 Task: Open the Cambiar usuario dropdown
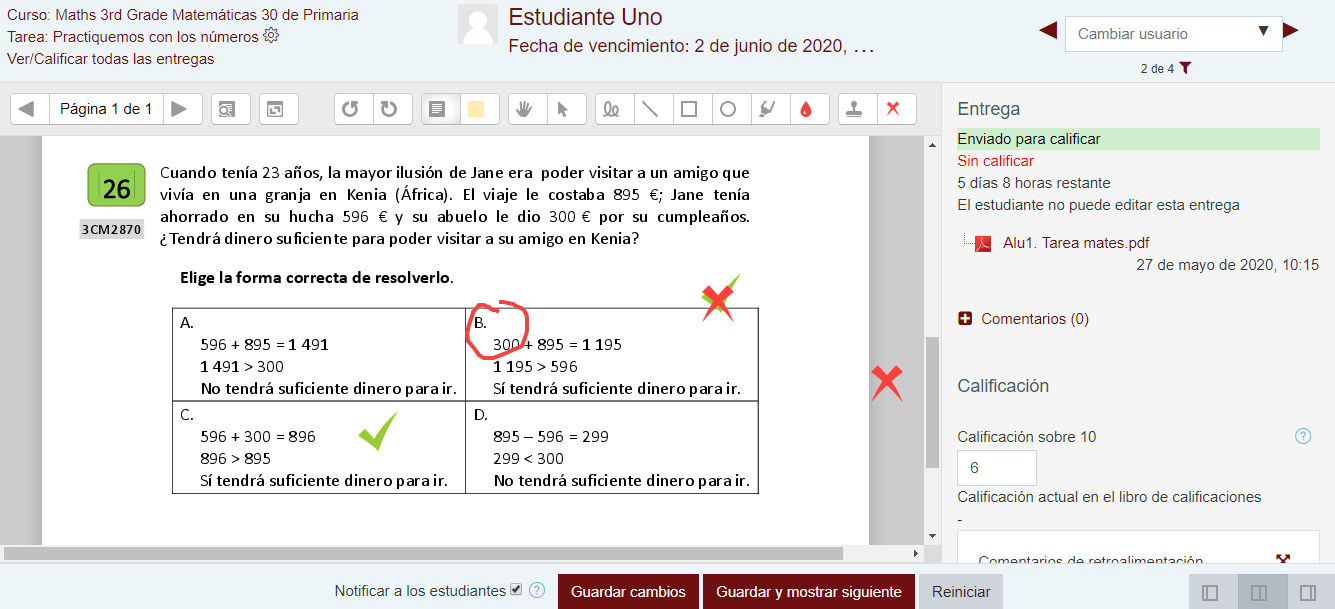(x=1173, y=33)
